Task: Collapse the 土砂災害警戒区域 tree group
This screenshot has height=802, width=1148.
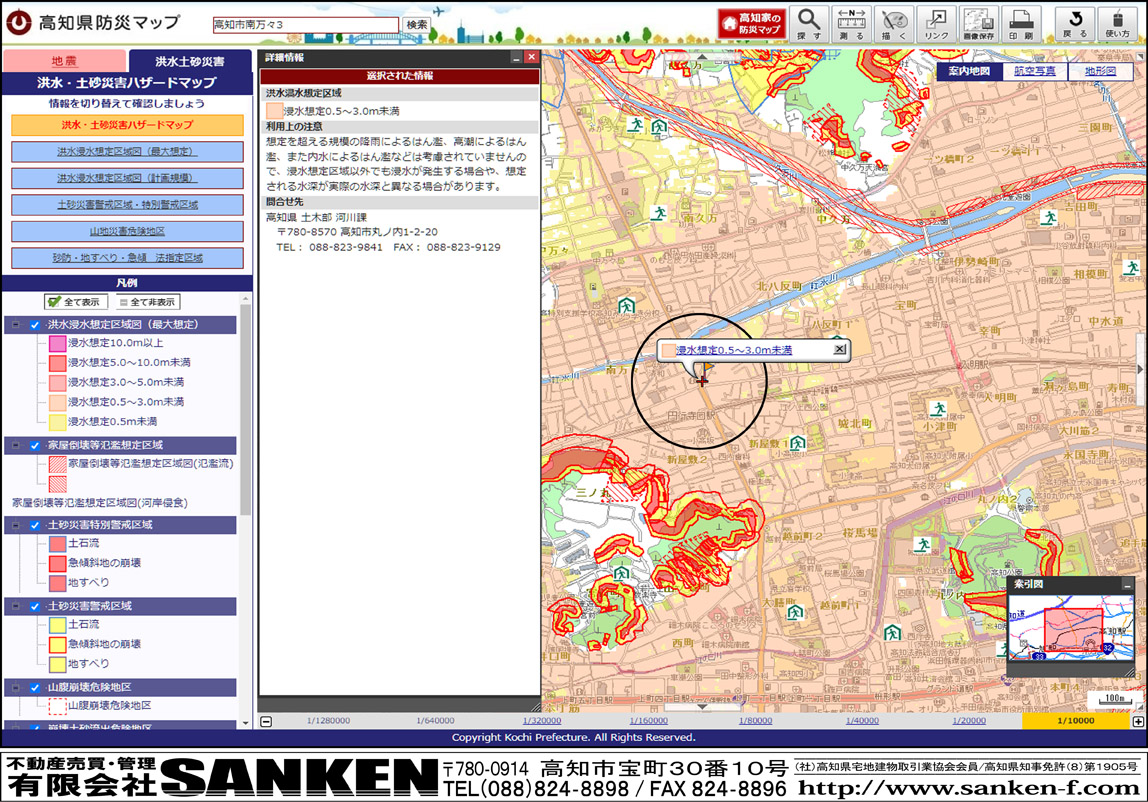Action: click(x=15, y=606)
